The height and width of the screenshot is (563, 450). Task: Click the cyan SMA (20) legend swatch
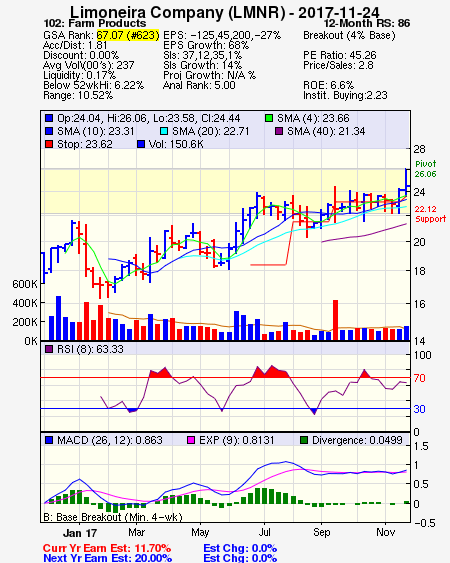(x=164, y=131)
